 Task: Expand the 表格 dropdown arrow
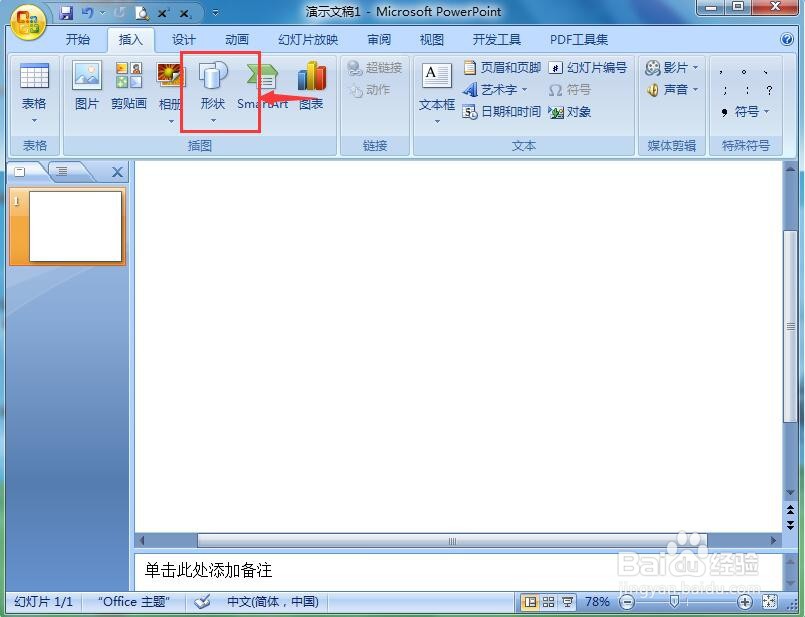pos(34,121)
